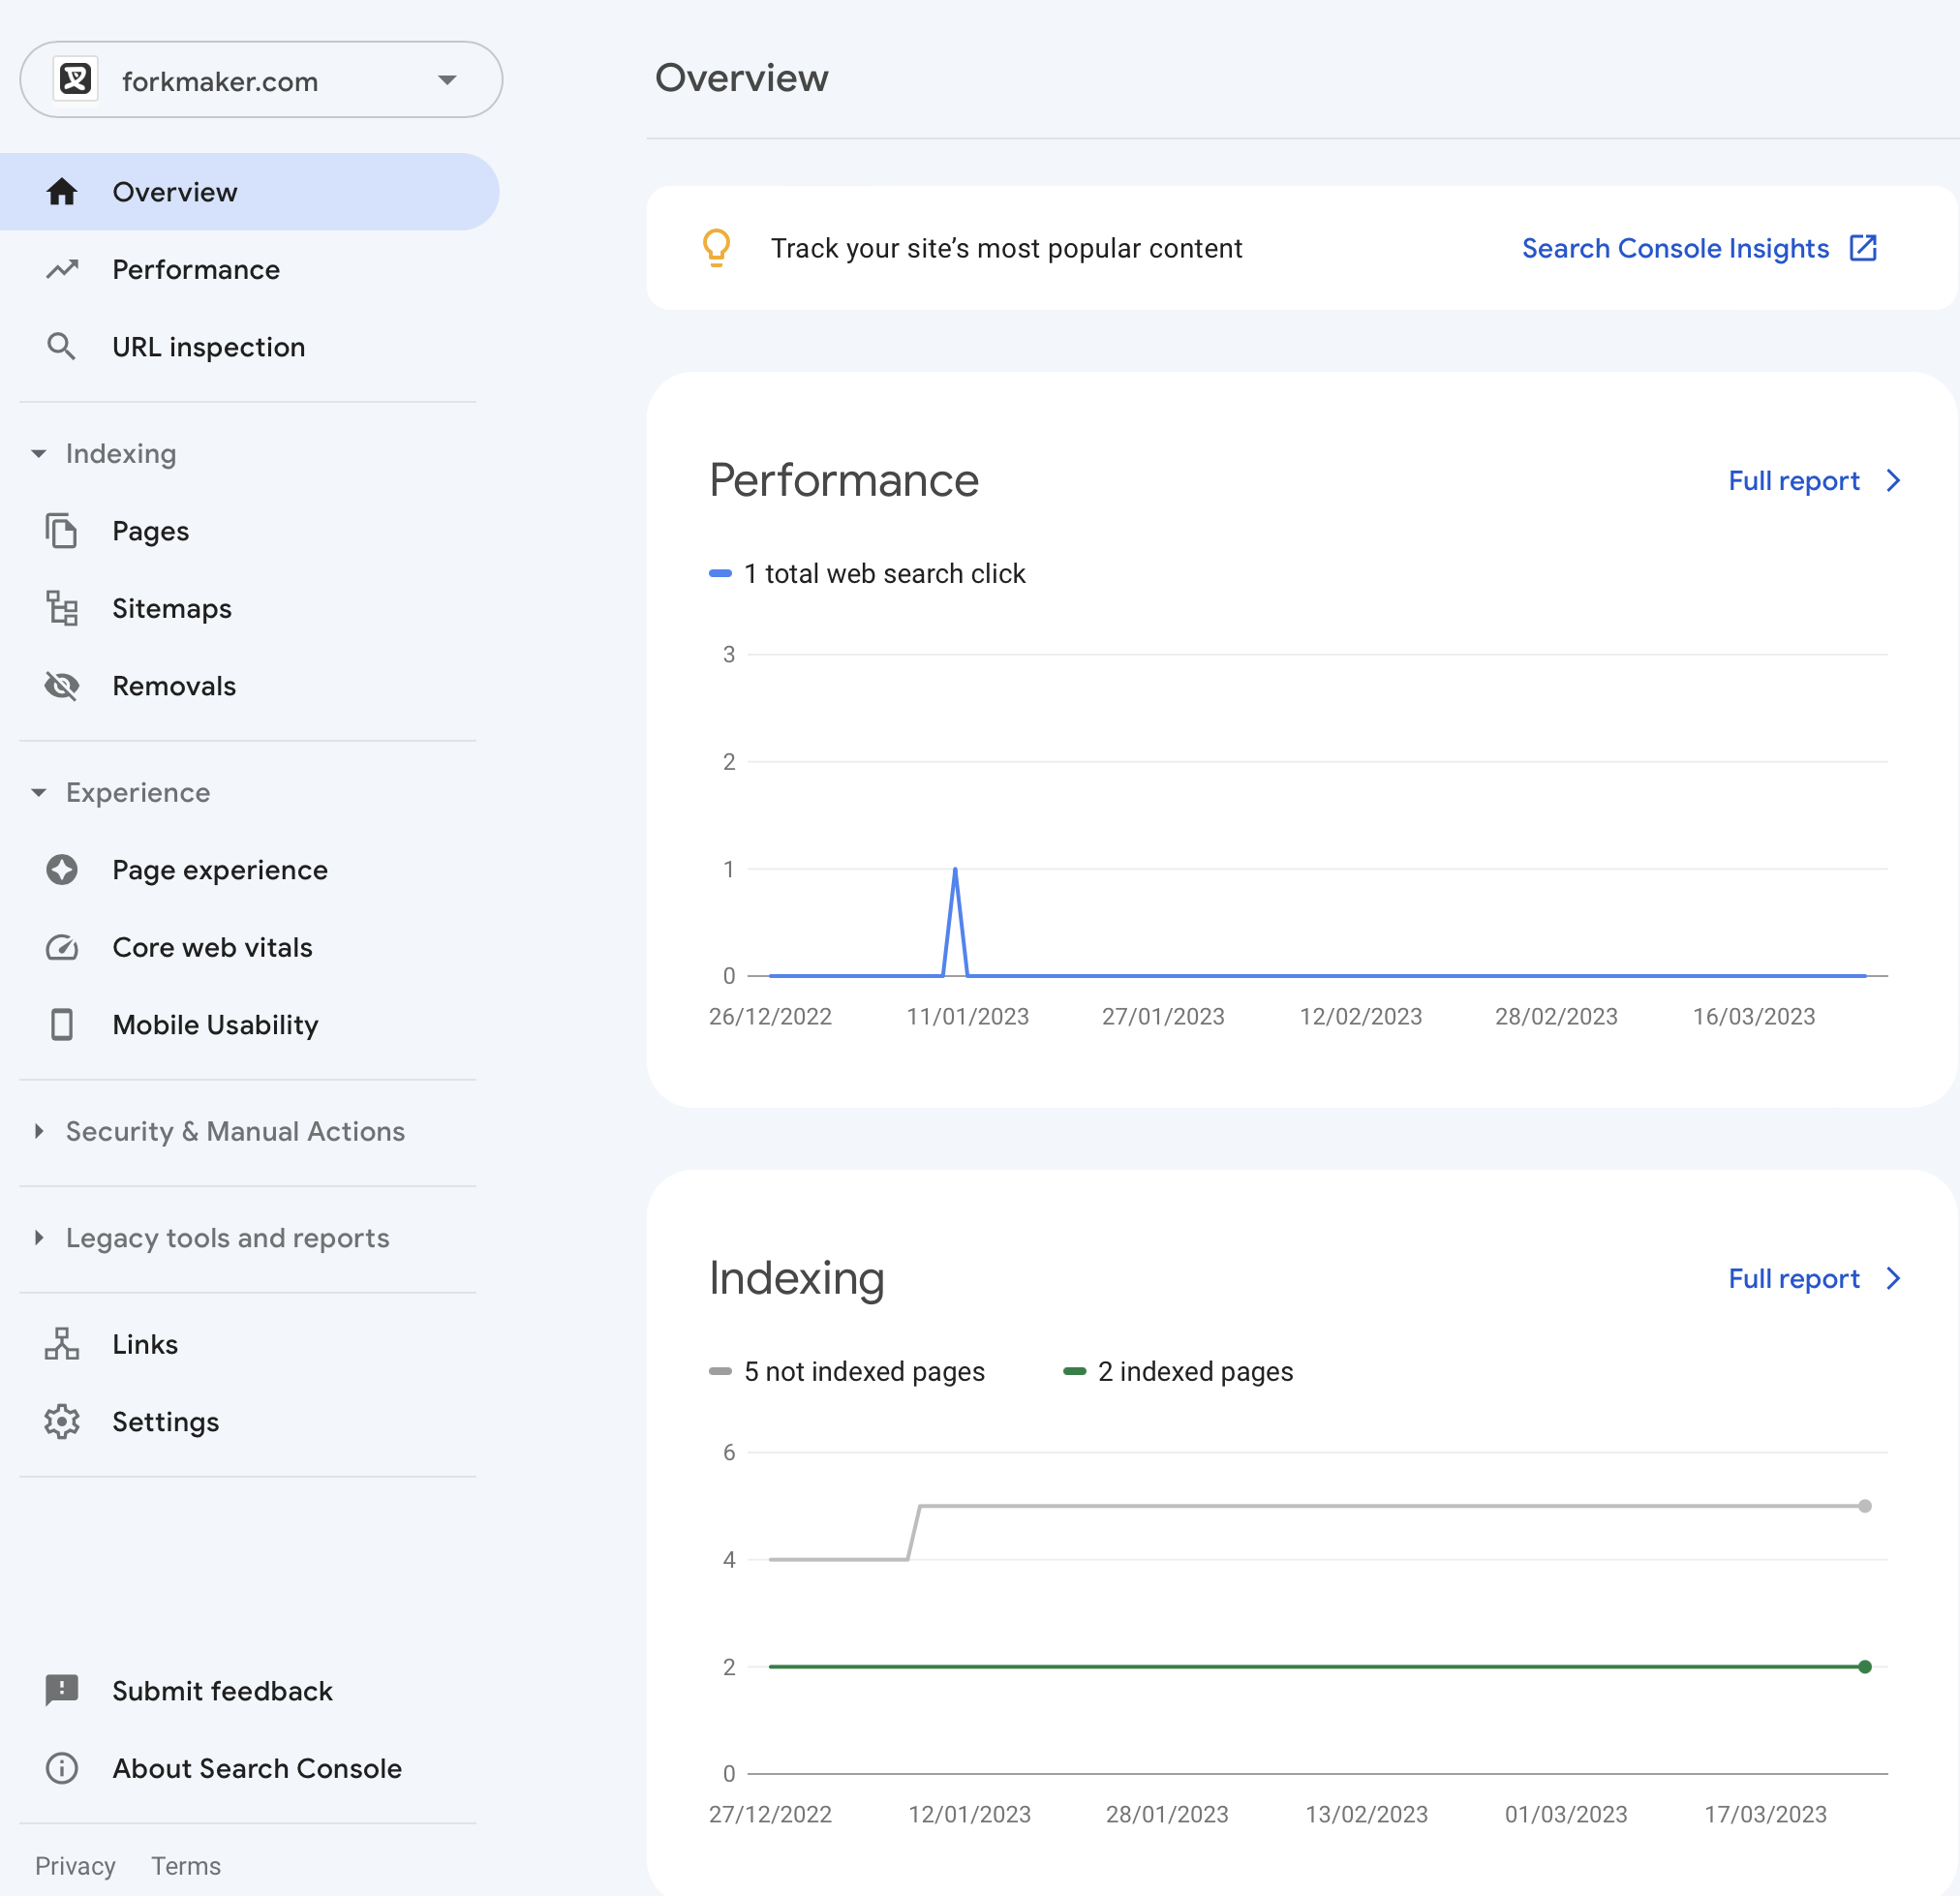
Task: Click the green indexed pages legend
Action: point(1178,1372)
